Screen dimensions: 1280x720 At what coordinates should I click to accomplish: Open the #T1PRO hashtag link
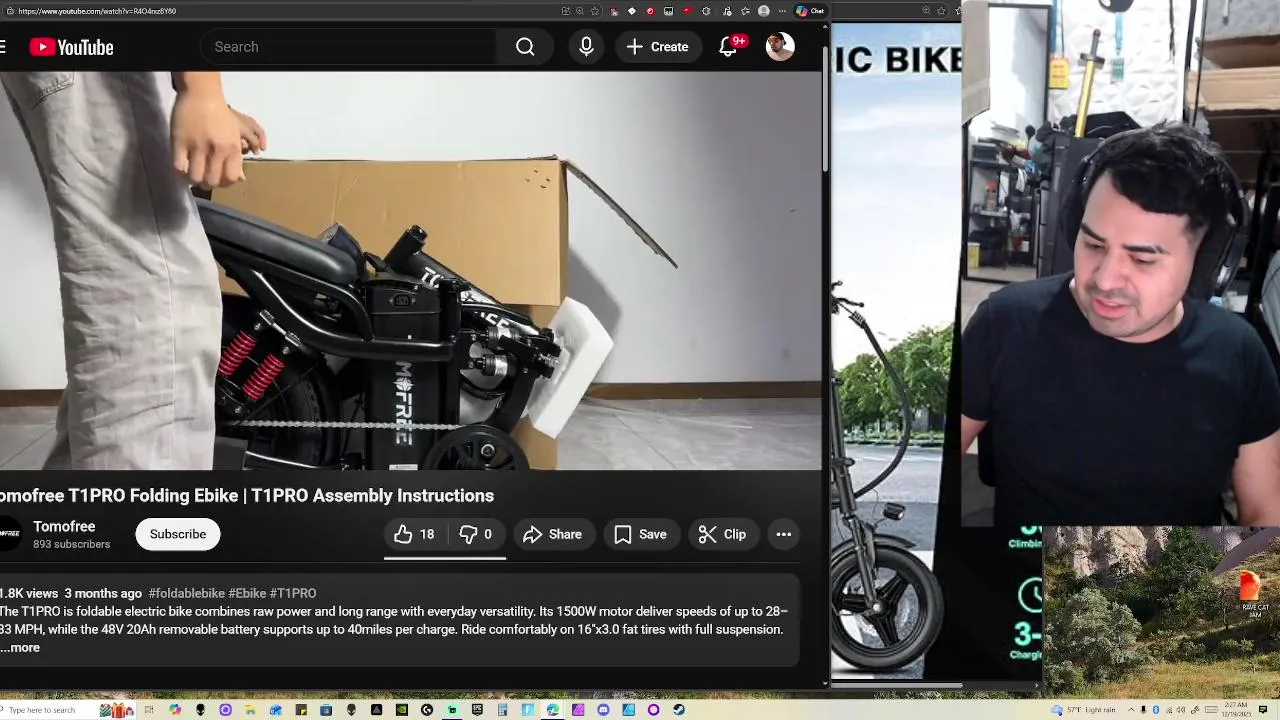pyautogui.click(x=293, y=594)
